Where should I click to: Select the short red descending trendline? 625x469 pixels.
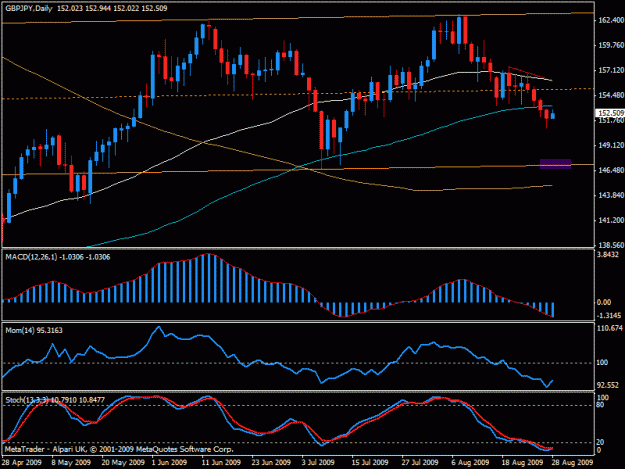point(528,73)
